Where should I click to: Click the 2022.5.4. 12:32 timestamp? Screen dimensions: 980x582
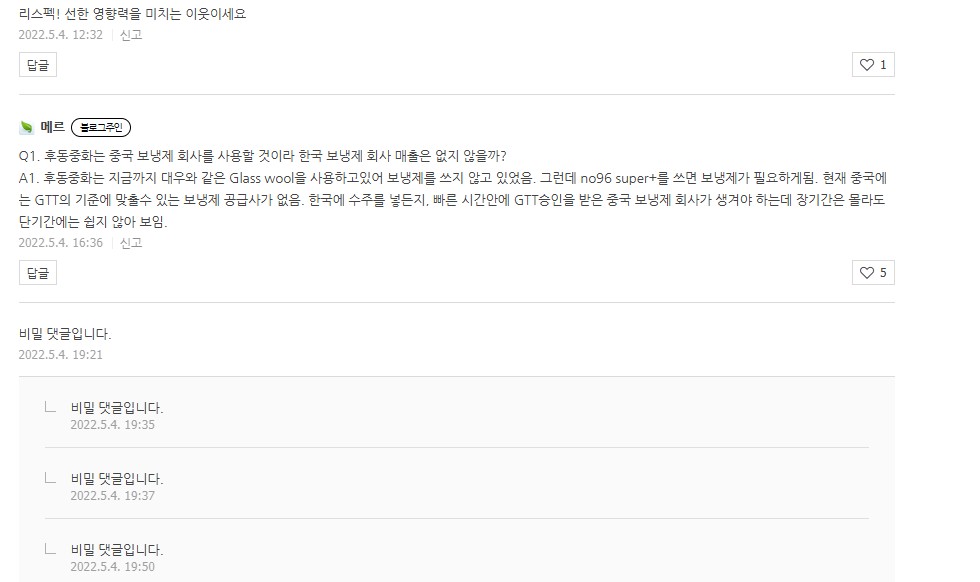tap(60, 35)
